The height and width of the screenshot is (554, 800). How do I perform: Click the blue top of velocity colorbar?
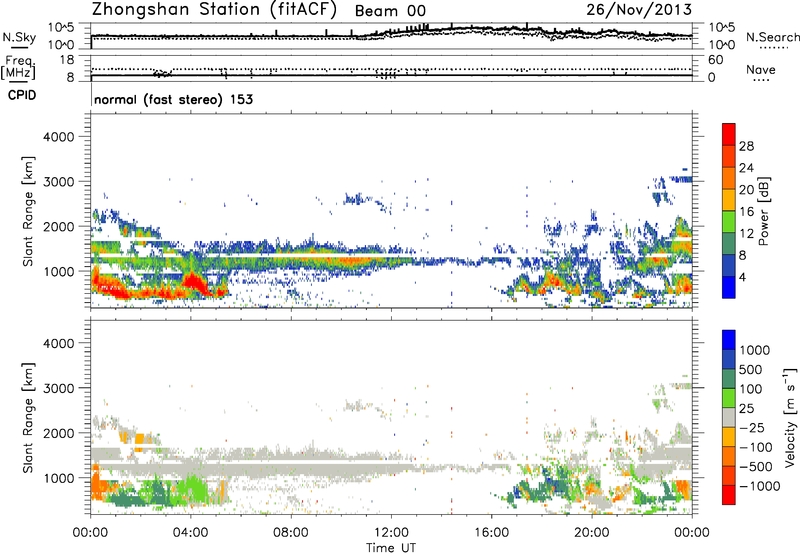tap(729, 340)
